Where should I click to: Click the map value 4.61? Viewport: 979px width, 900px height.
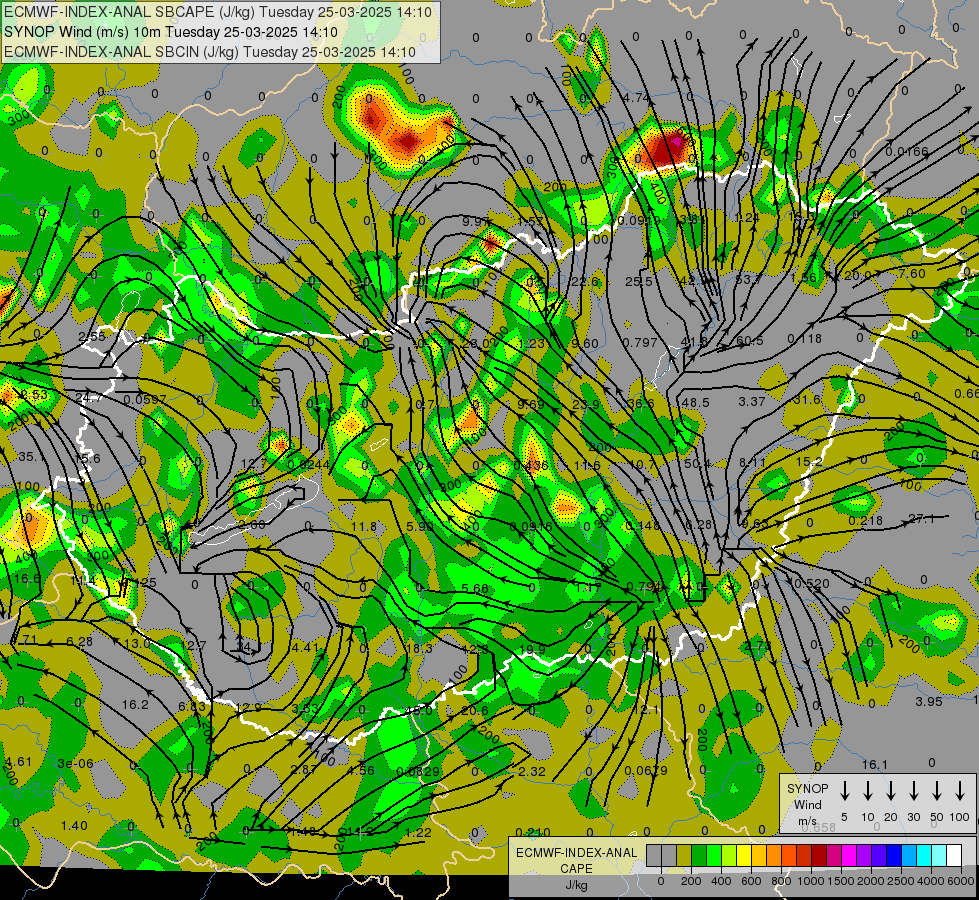point(18,761)
